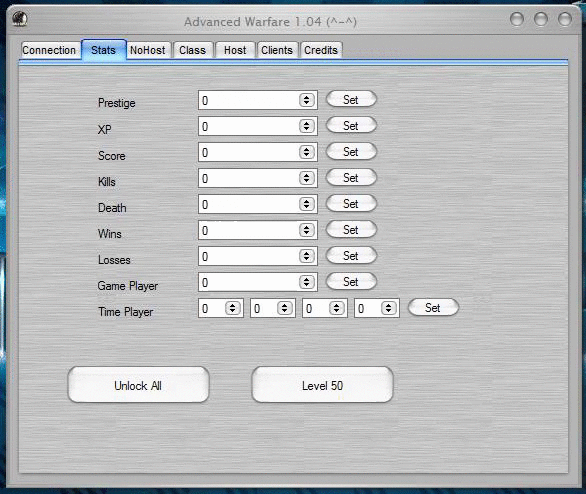
Task: Adjust the XP spinner arrows
Action: (306, 126)
